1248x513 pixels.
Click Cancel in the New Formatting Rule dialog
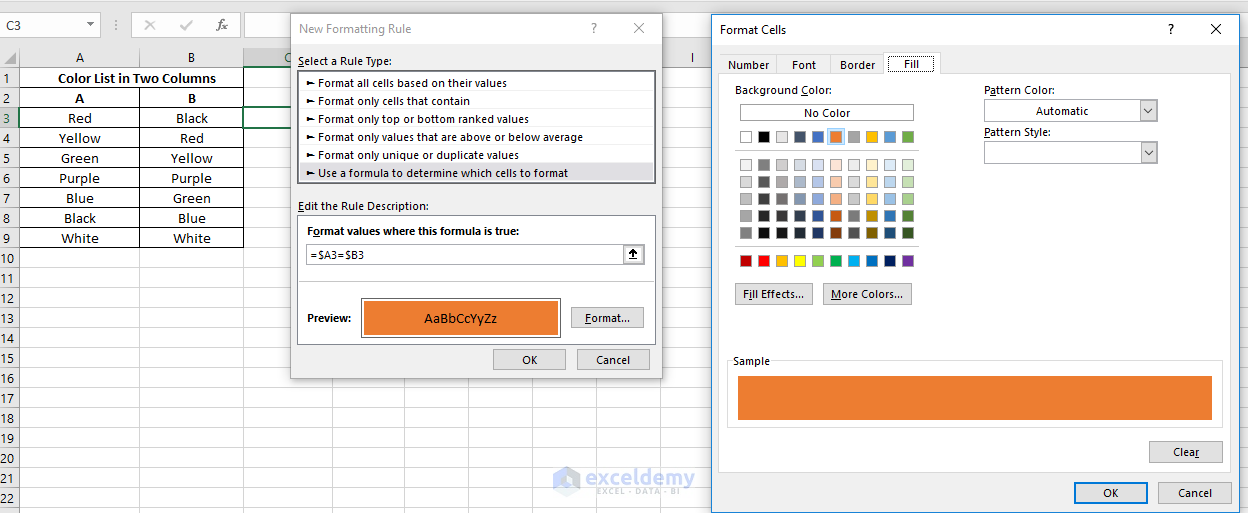(x=613, y=360)
